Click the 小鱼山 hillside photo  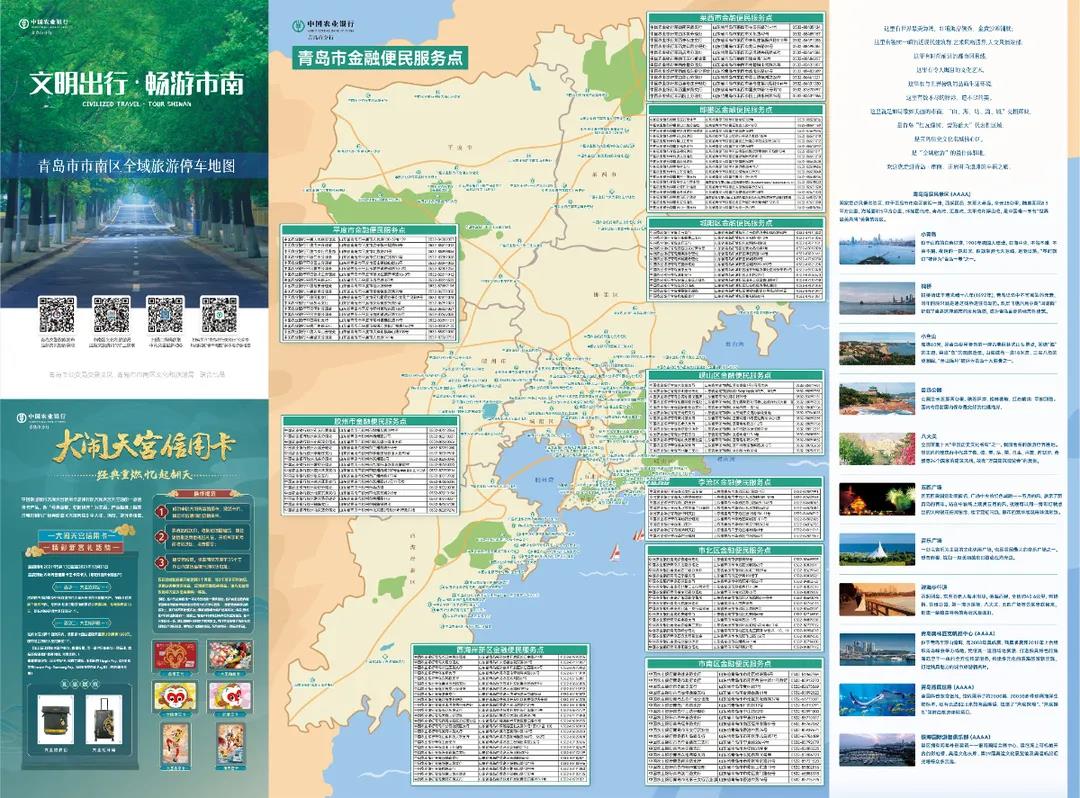point(877,348)
